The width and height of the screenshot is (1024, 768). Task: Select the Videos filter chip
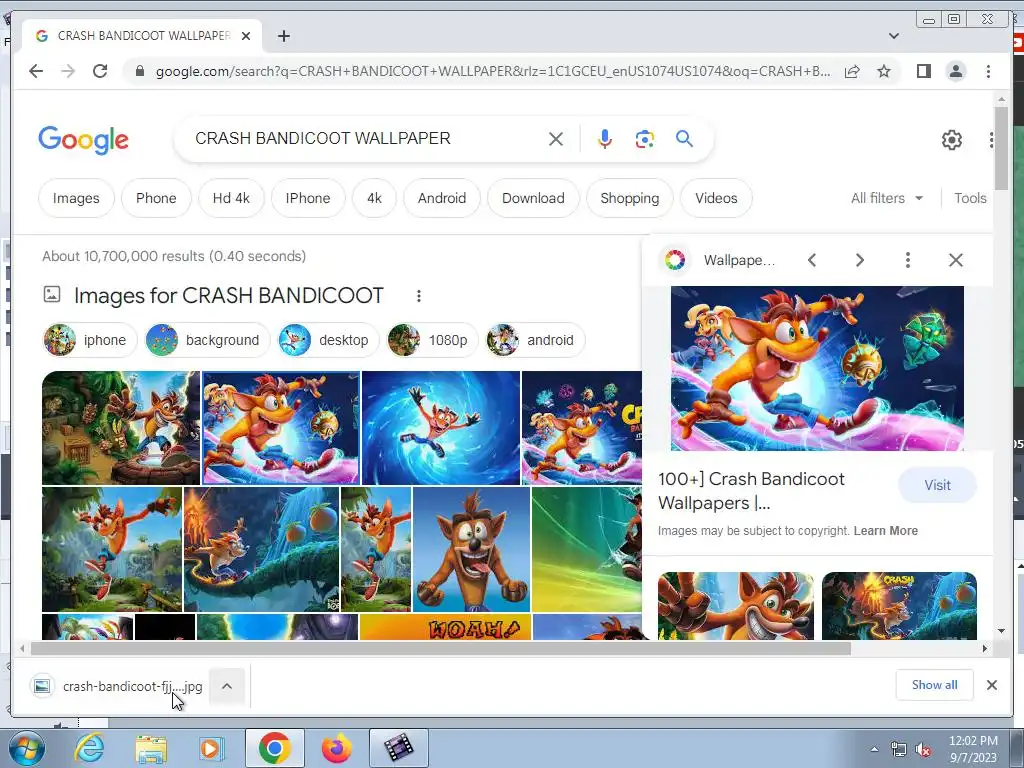point(716,198)
